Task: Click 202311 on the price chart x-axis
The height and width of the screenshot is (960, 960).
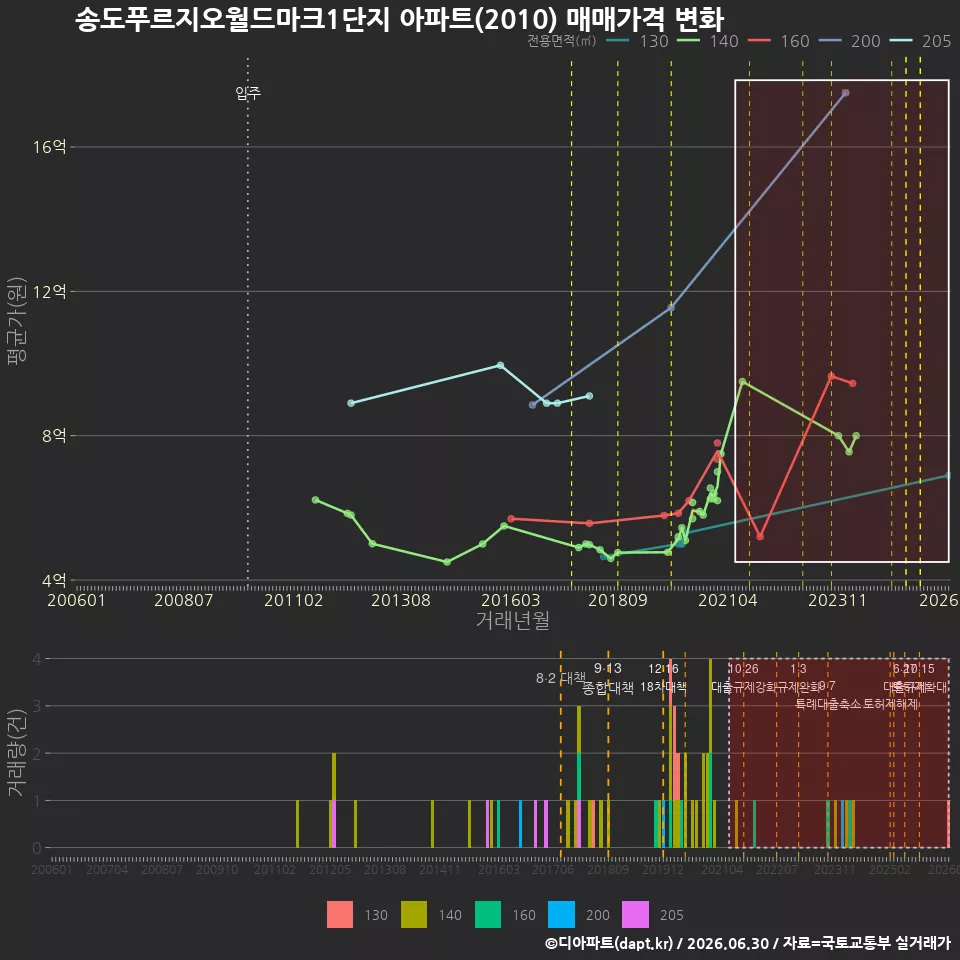Action: coord(837,600)
